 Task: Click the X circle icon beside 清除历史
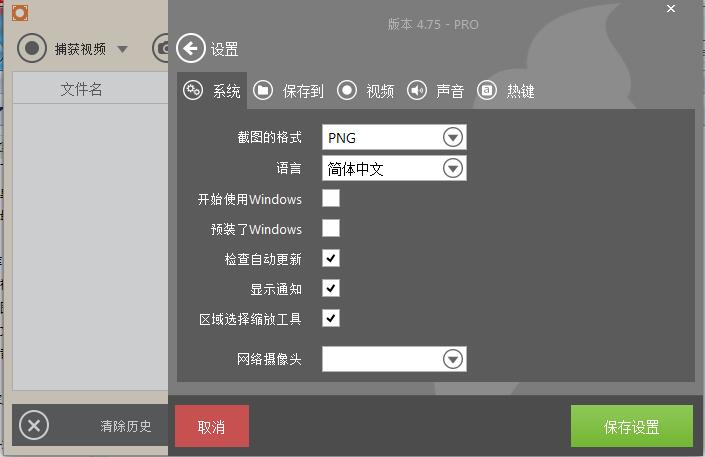34,425
